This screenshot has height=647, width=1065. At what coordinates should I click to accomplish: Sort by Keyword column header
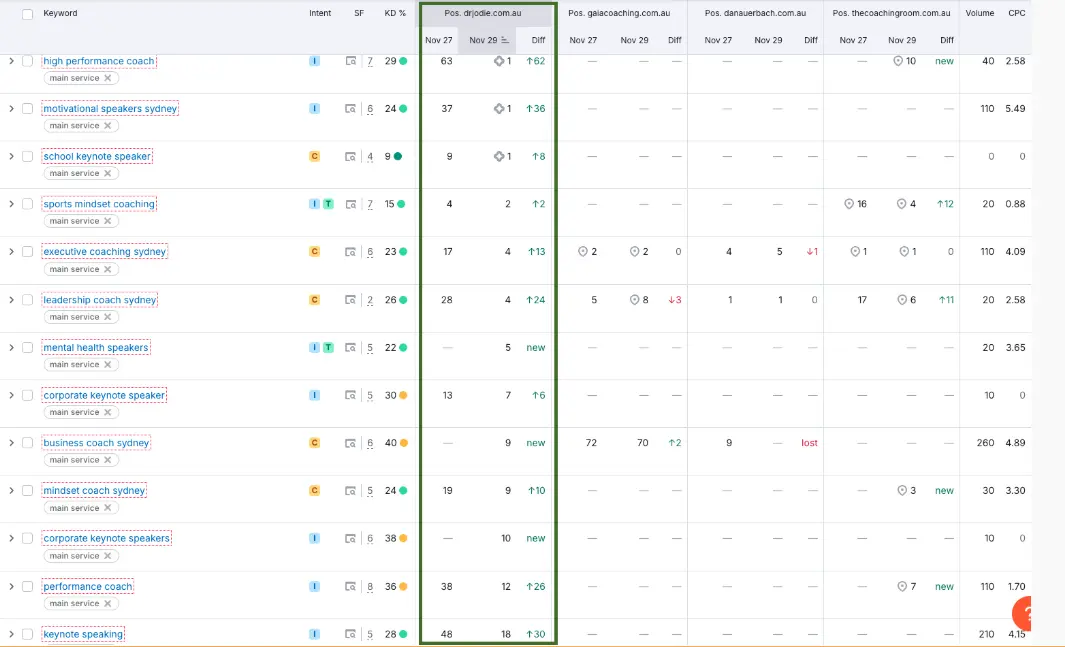60,13
